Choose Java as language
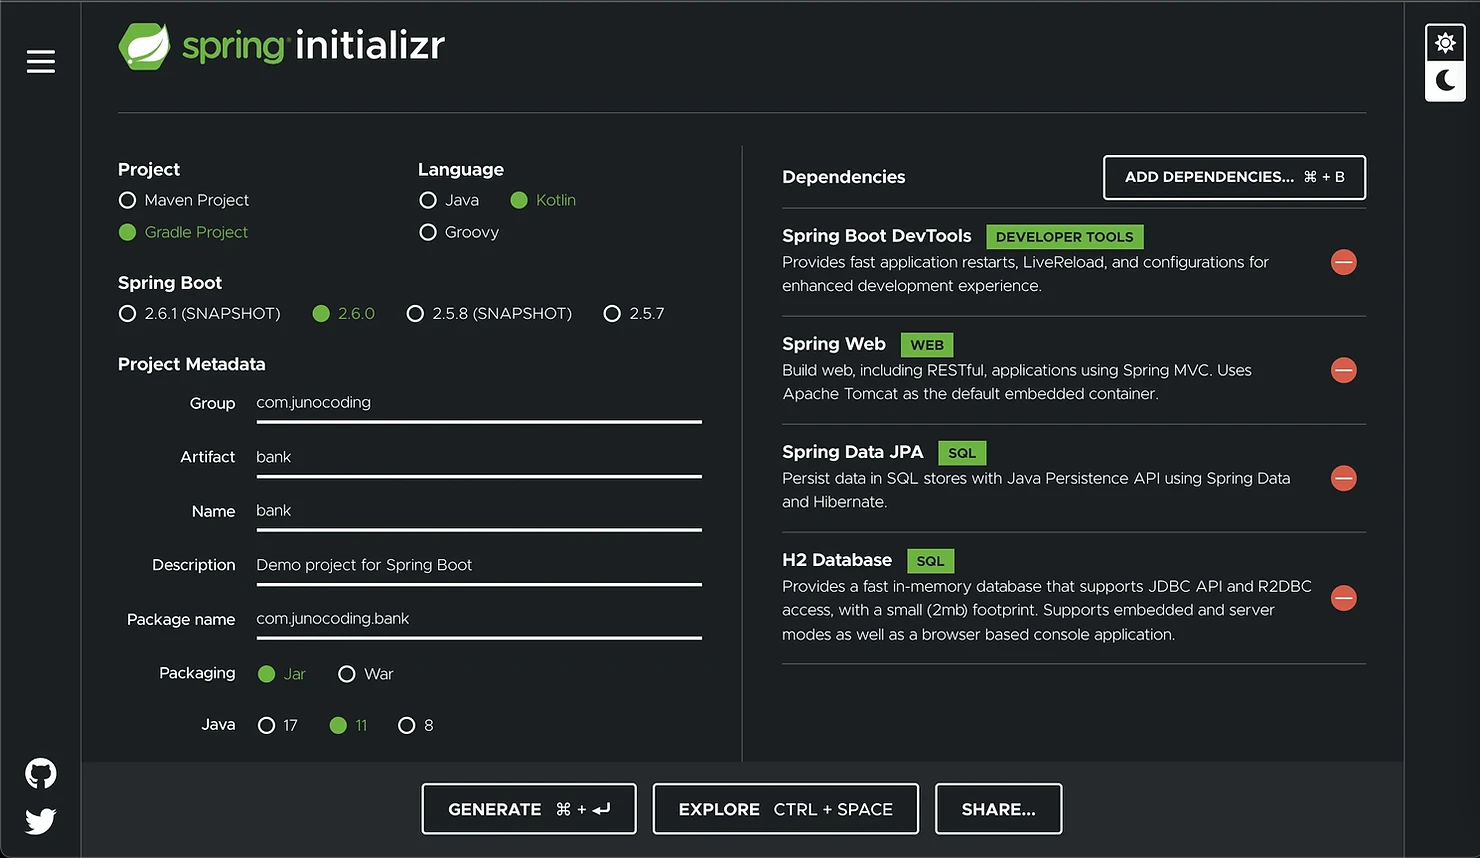1480x858 pixels. pos(449,200)
